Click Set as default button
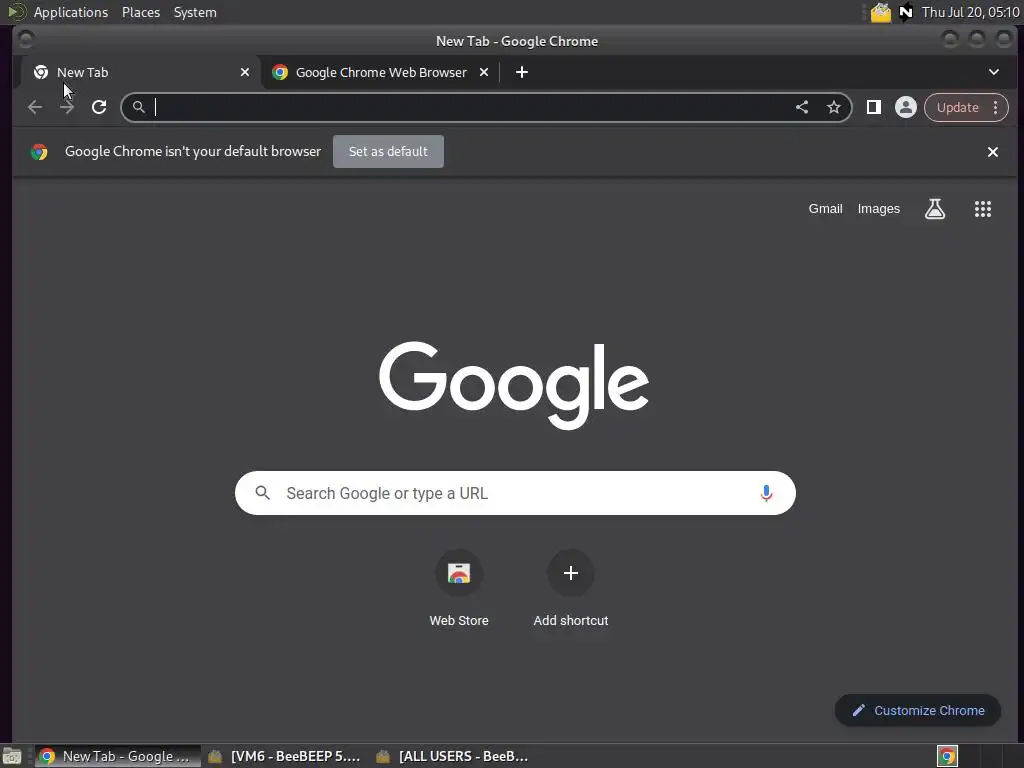This screenshot has width=1024, height=768. (x=389, y=152)
